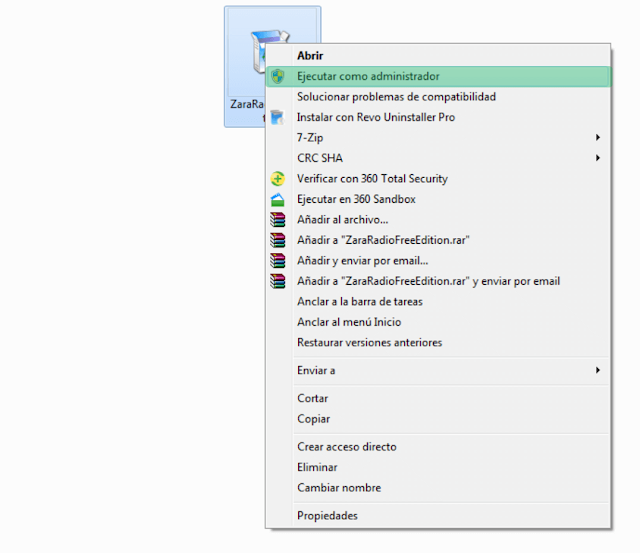
Task: Open the Enviar a menu entry
Action: pyautogui.click(x=438, y=371)
